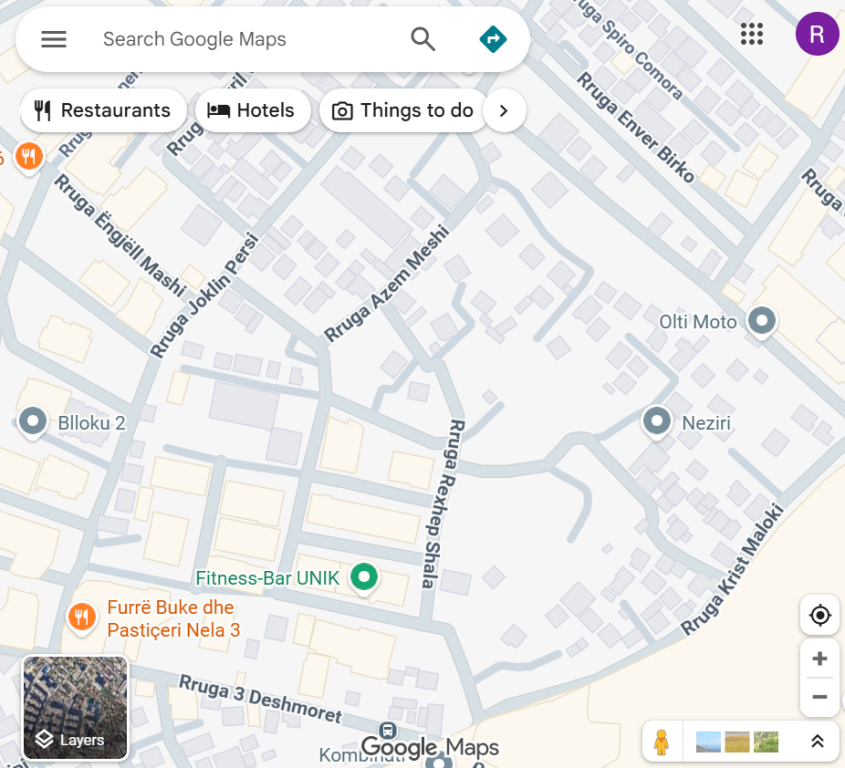
Task: Type in Search Google Maps field
Action: [x=240, y=39]
